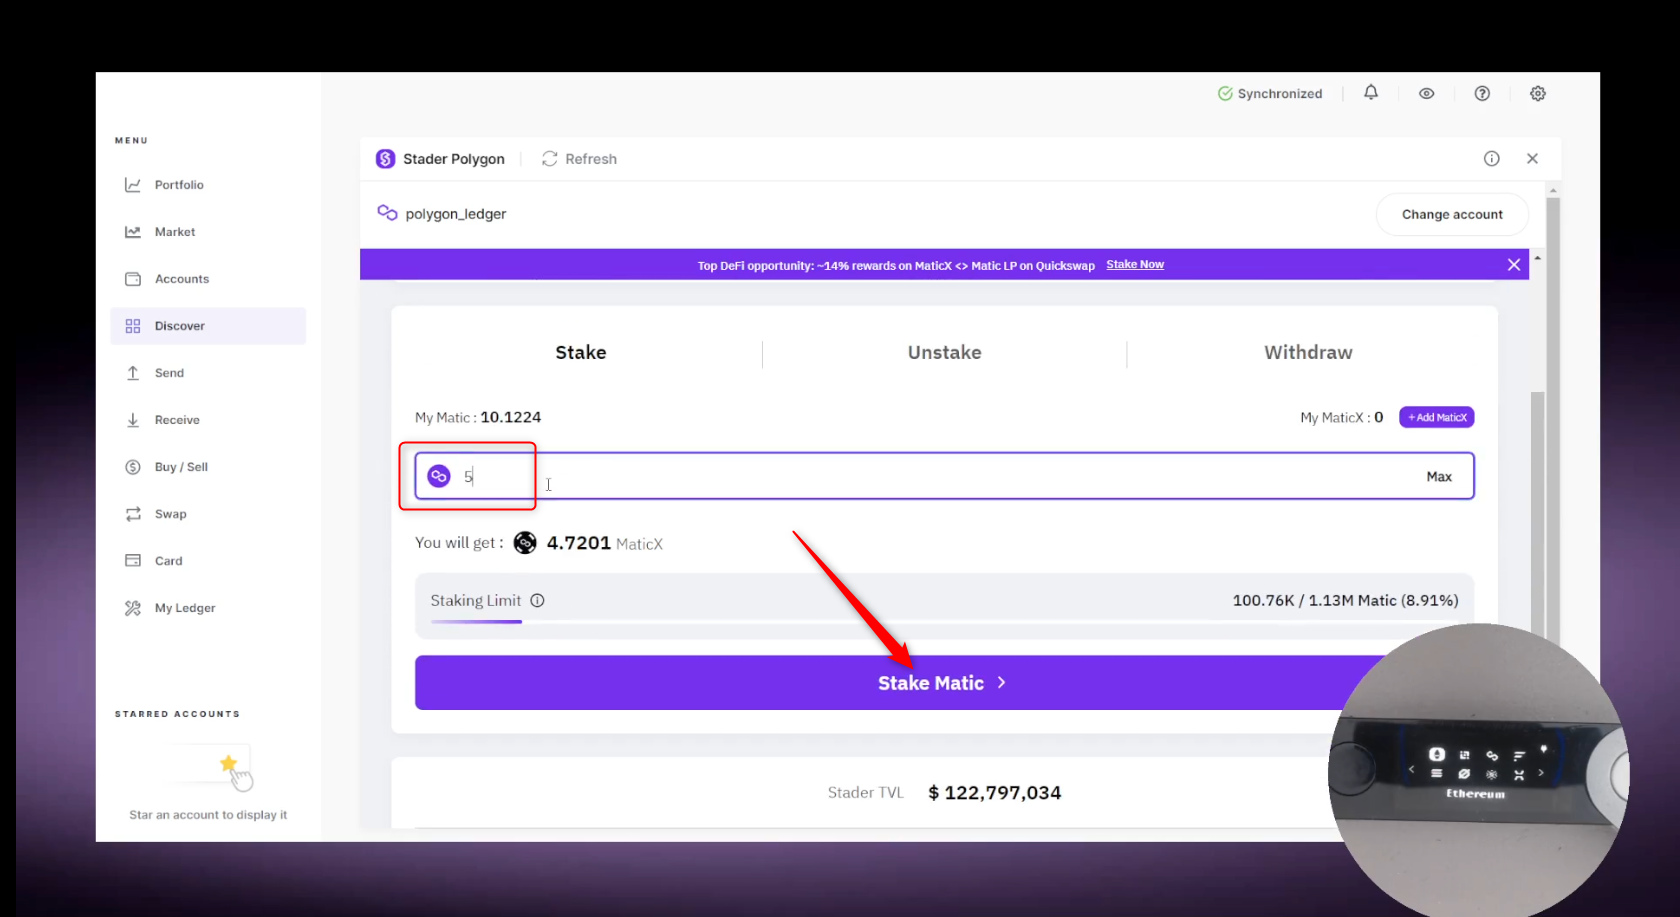Click the Card icon in sidebar
The width and height of the screenshot is (1680, 917).
(133, 561)
